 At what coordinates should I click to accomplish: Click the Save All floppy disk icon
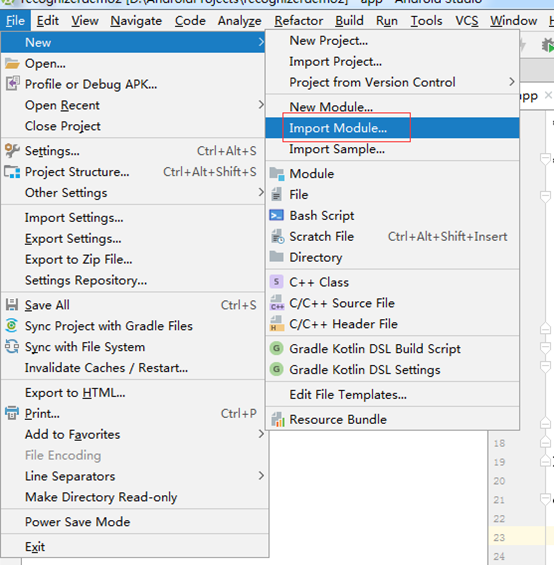coord(12,305)
